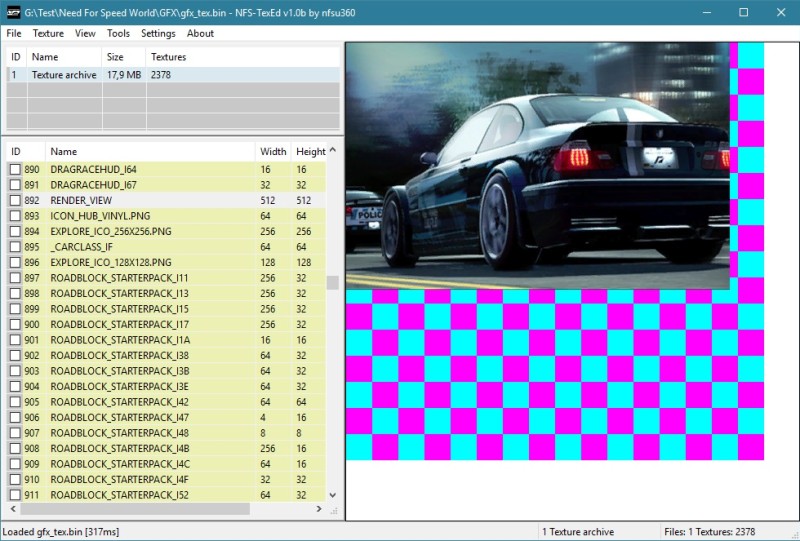Tick checkbox for _CARCLASS_IF
This screenshot has width=800, height=541.
point(15,247)
